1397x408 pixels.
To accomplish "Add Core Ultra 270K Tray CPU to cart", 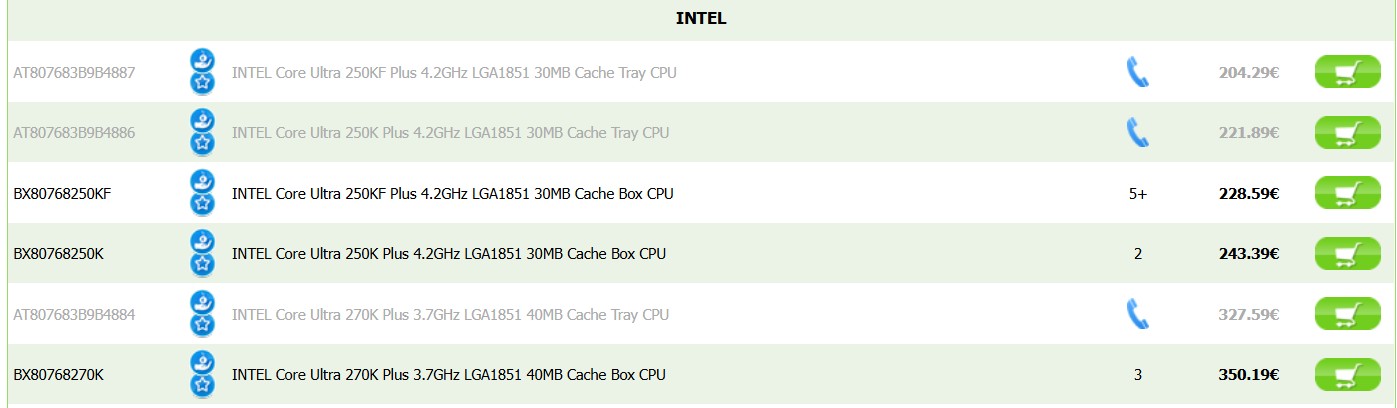I will (x=1346, y=314).
